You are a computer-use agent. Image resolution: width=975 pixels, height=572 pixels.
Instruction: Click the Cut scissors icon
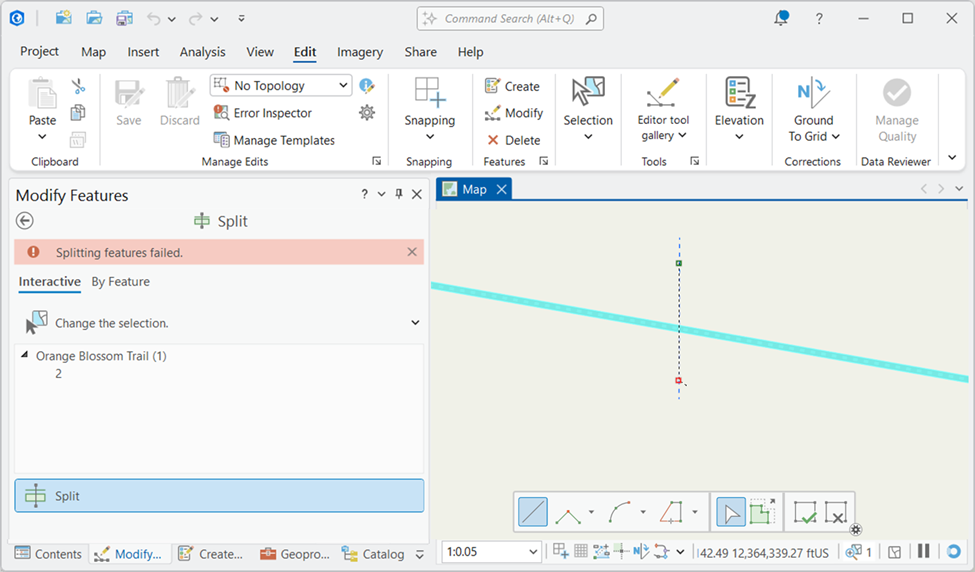tap(78, 86)
